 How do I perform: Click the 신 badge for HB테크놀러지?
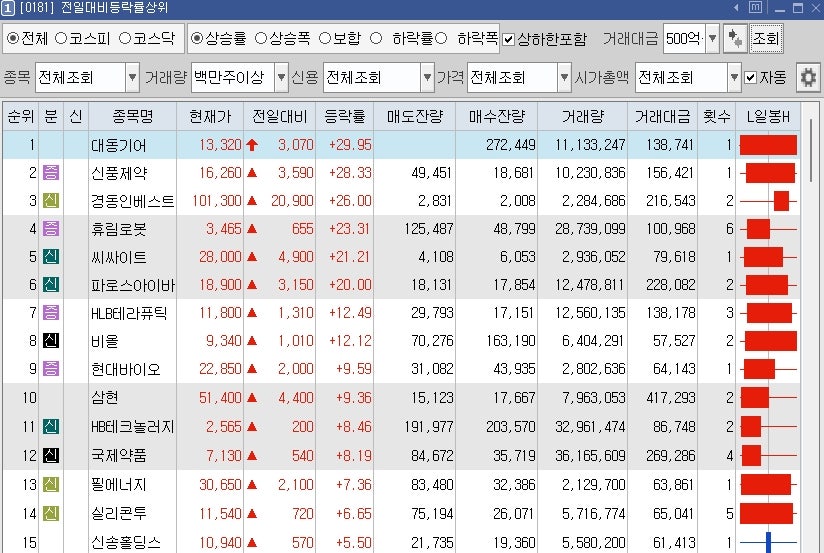pos(51,426)
